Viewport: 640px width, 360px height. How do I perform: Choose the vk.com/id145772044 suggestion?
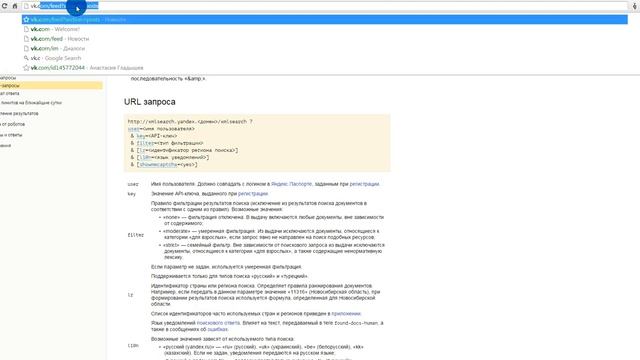324,68
